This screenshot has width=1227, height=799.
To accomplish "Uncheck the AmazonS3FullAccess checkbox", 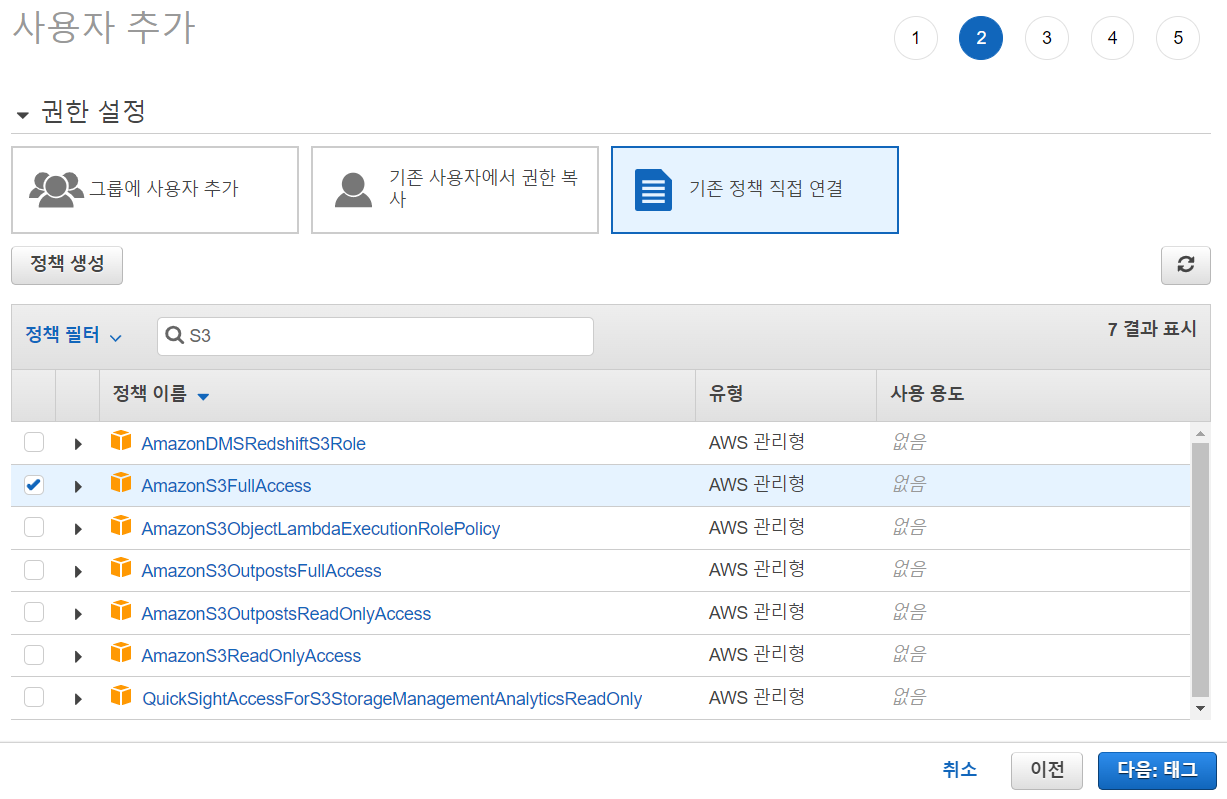I will tap(34, 485).
